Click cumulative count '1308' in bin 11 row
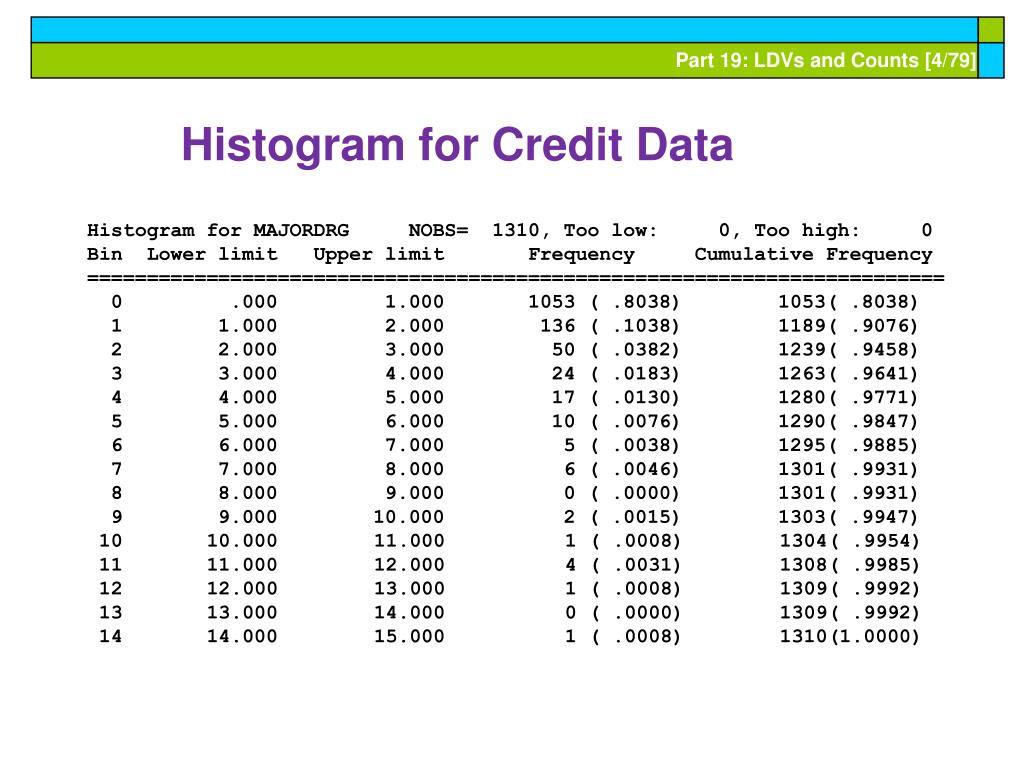This screenshot has width=1024, height=768. (803, 565)
